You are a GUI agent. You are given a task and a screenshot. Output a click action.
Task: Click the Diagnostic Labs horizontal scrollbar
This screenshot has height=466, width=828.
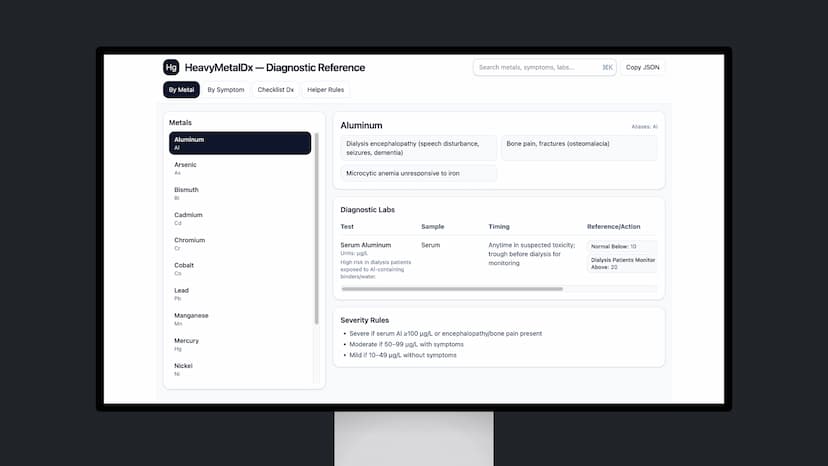point(452,289)
